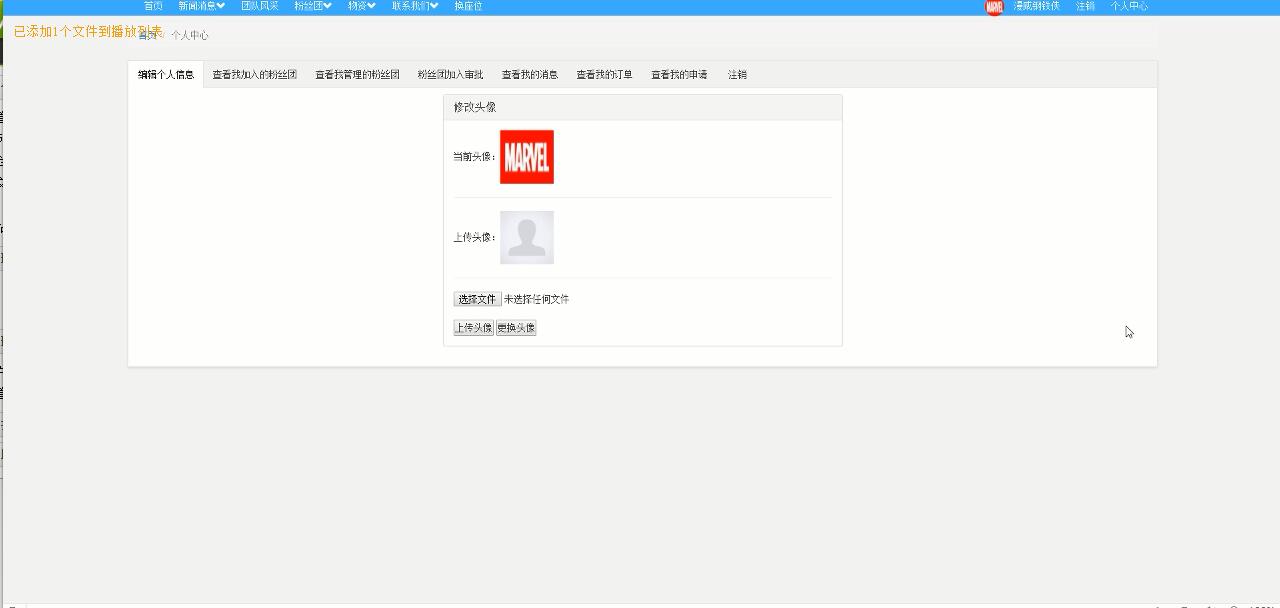Switch to 查看我加入的粉丝团 tab
The width and height of the screenshot is (1280, 608).
tap(254, 75)
